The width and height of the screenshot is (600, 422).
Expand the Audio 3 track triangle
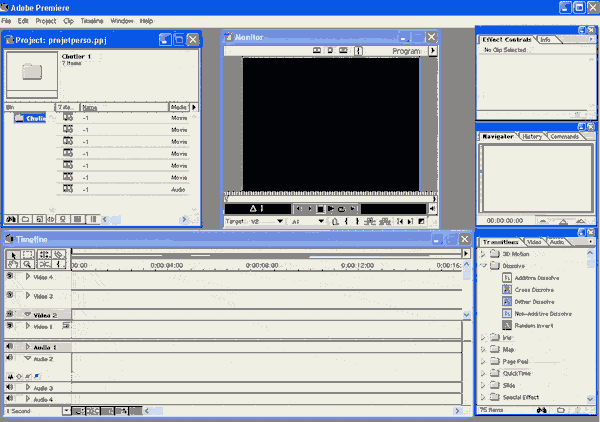click(x=28, y=388)
